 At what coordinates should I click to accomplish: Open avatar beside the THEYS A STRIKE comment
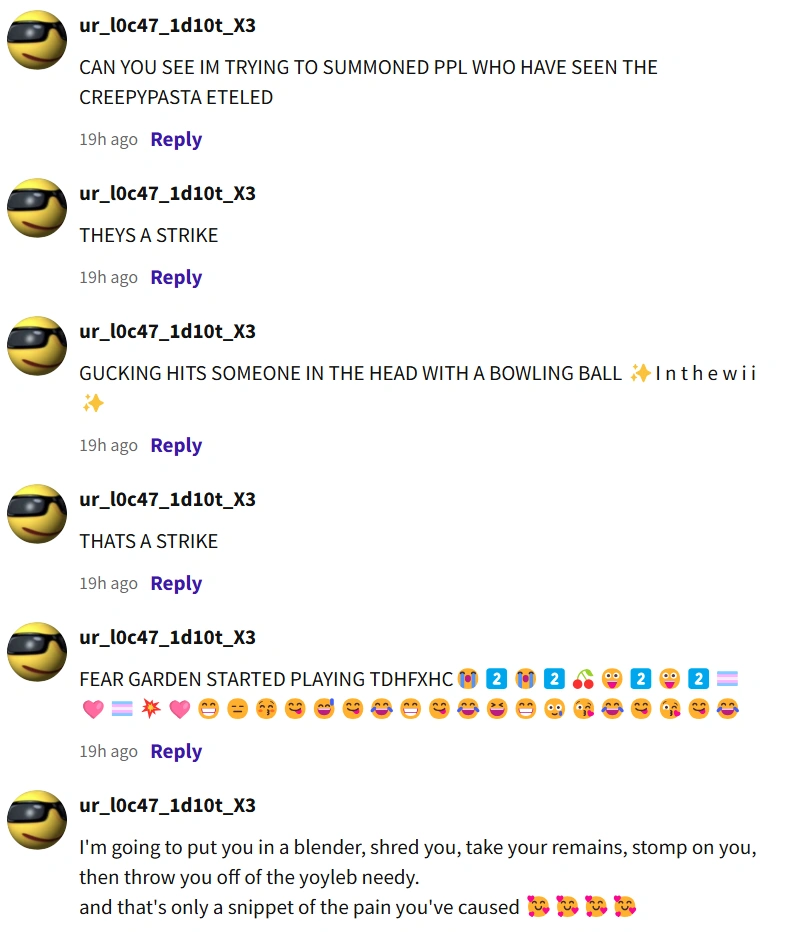[x=37, y=208]
